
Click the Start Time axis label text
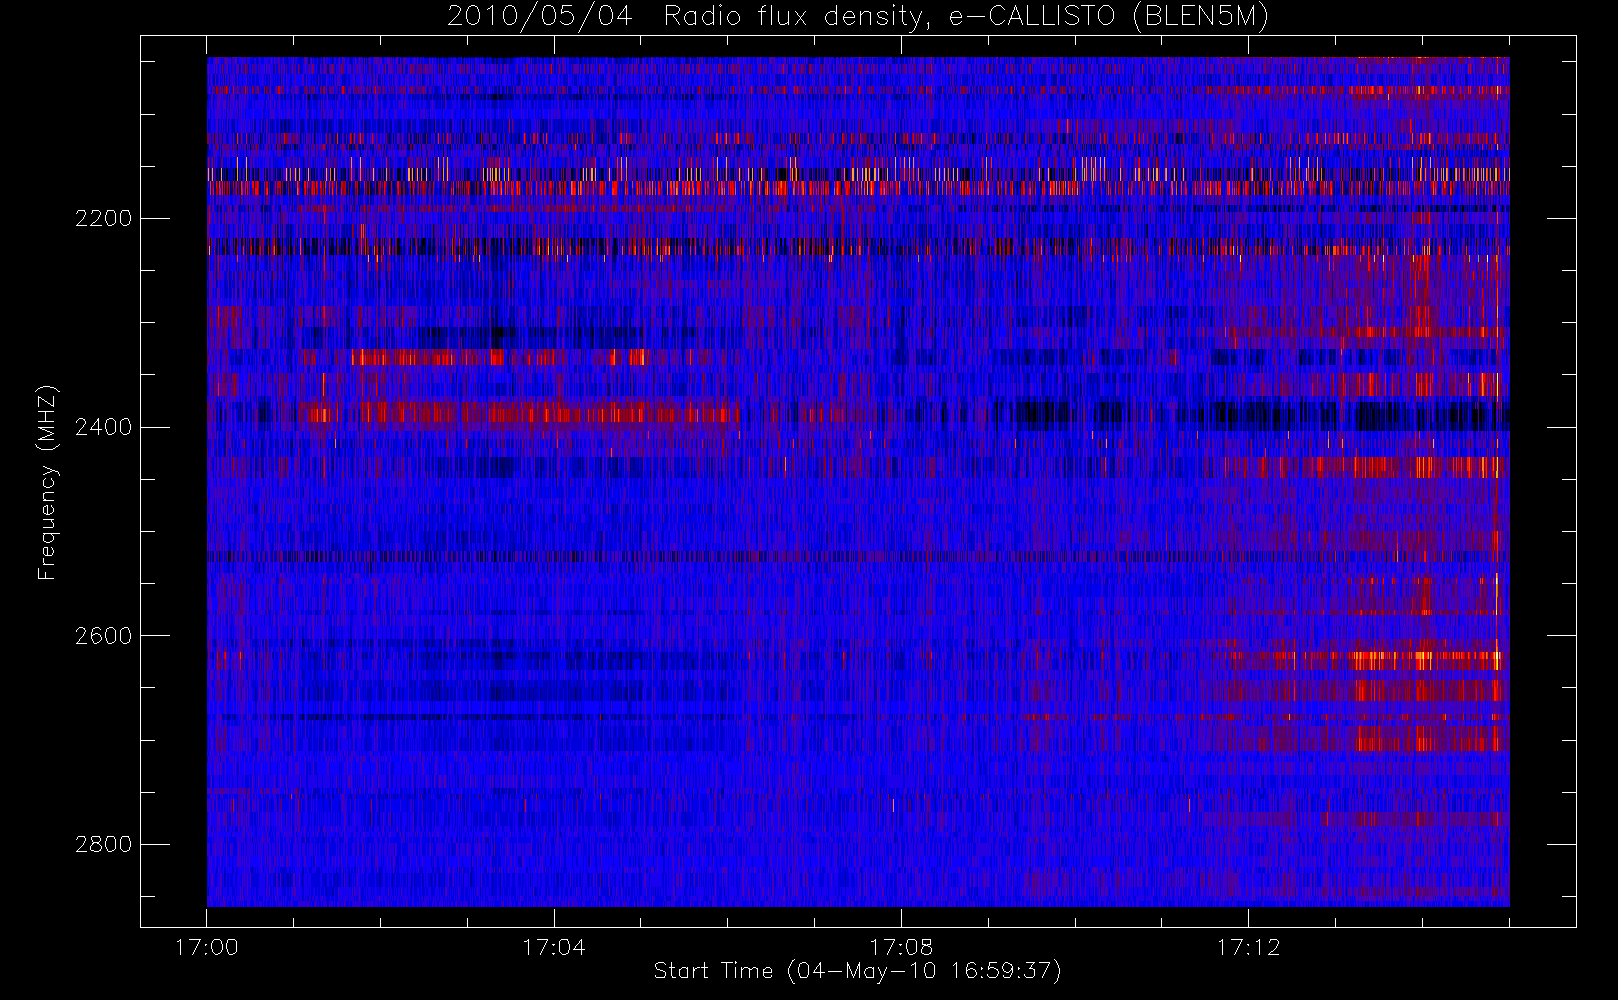pyautogui.click(x=858, y=971)
